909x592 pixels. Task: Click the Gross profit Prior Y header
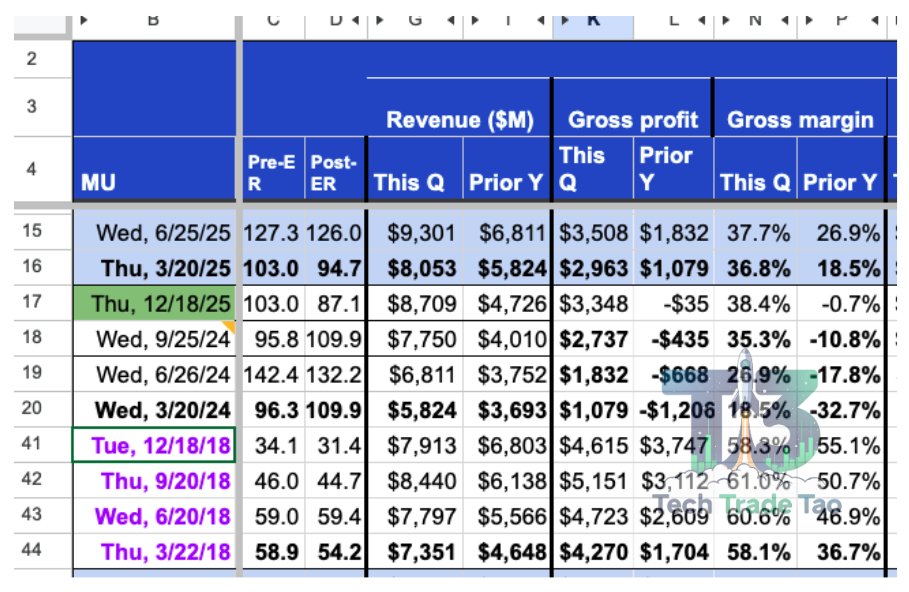coord(672,169)
